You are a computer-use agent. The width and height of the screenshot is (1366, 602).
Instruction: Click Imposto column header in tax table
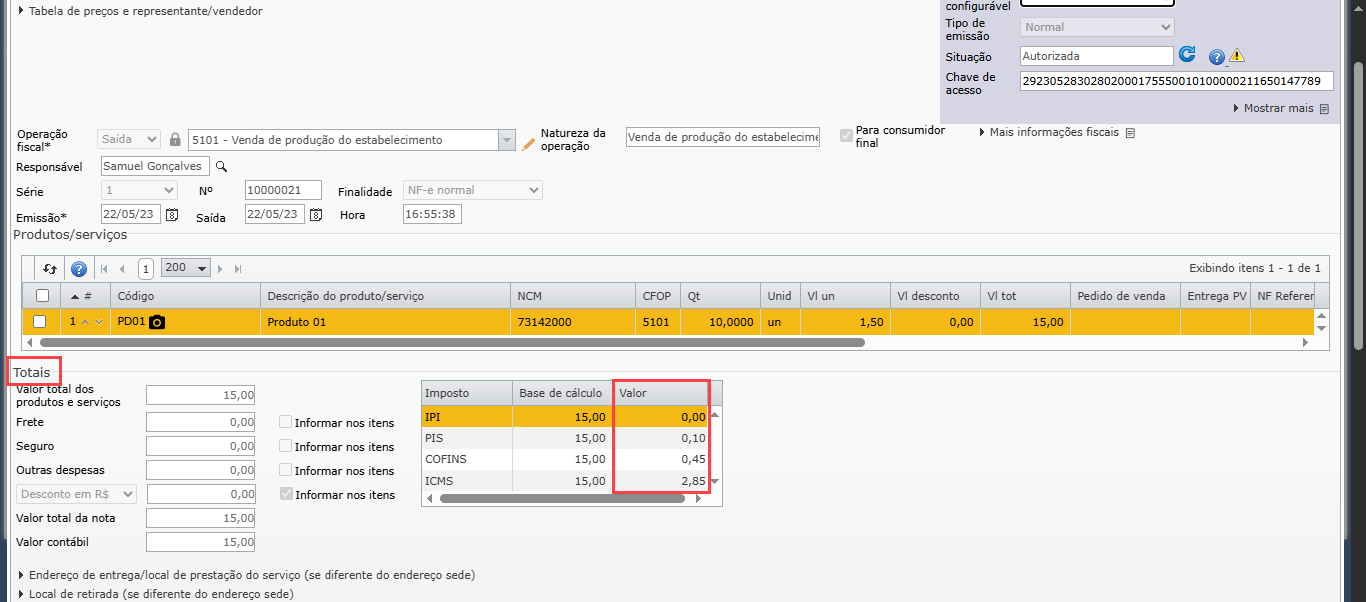(467, 393)
